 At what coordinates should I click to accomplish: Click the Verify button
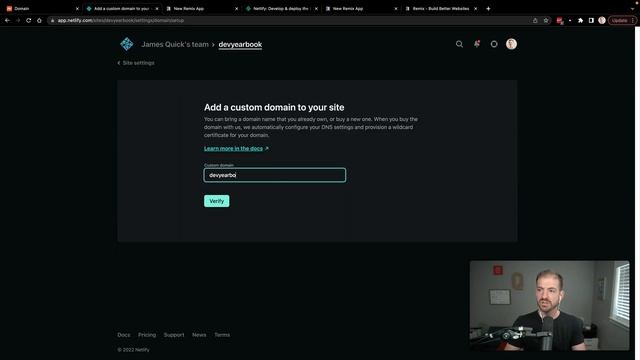coord(217,201)
